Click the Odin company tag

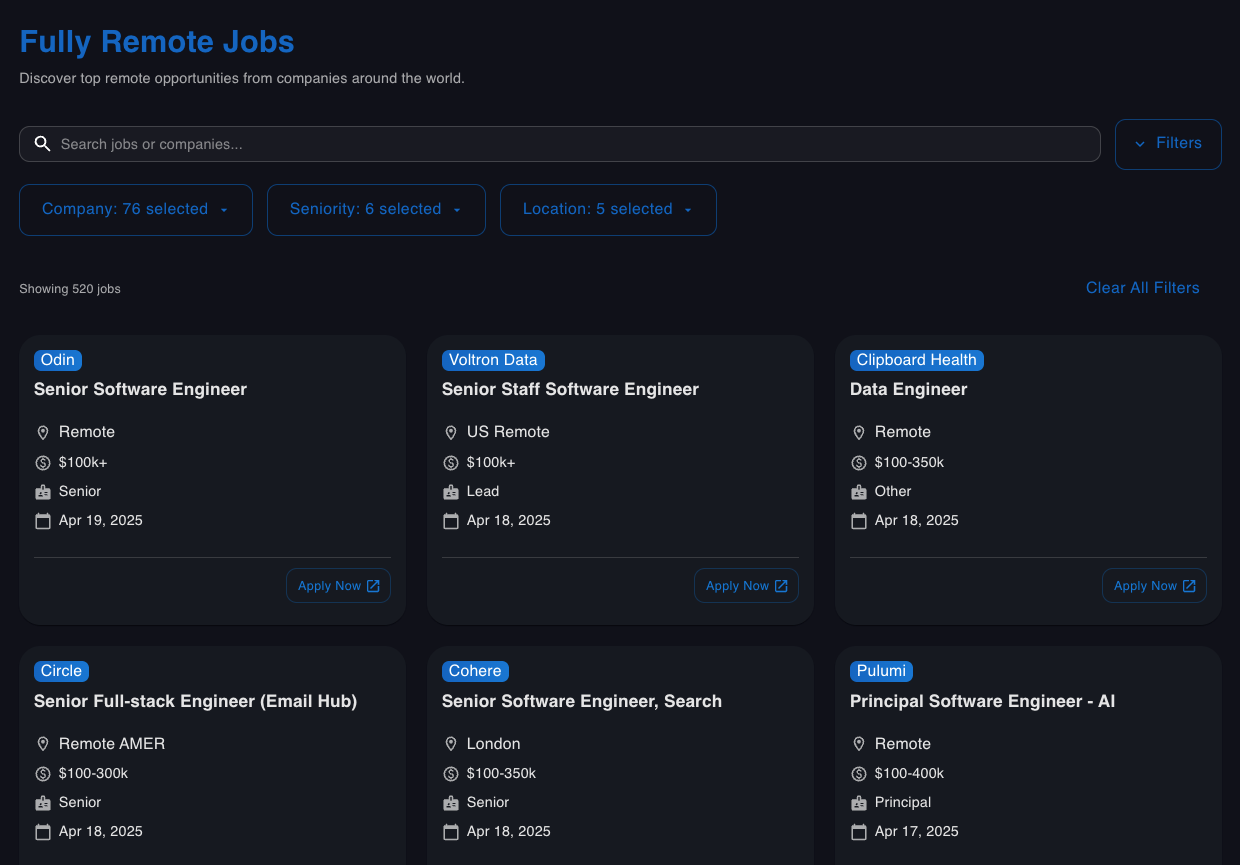58,360
